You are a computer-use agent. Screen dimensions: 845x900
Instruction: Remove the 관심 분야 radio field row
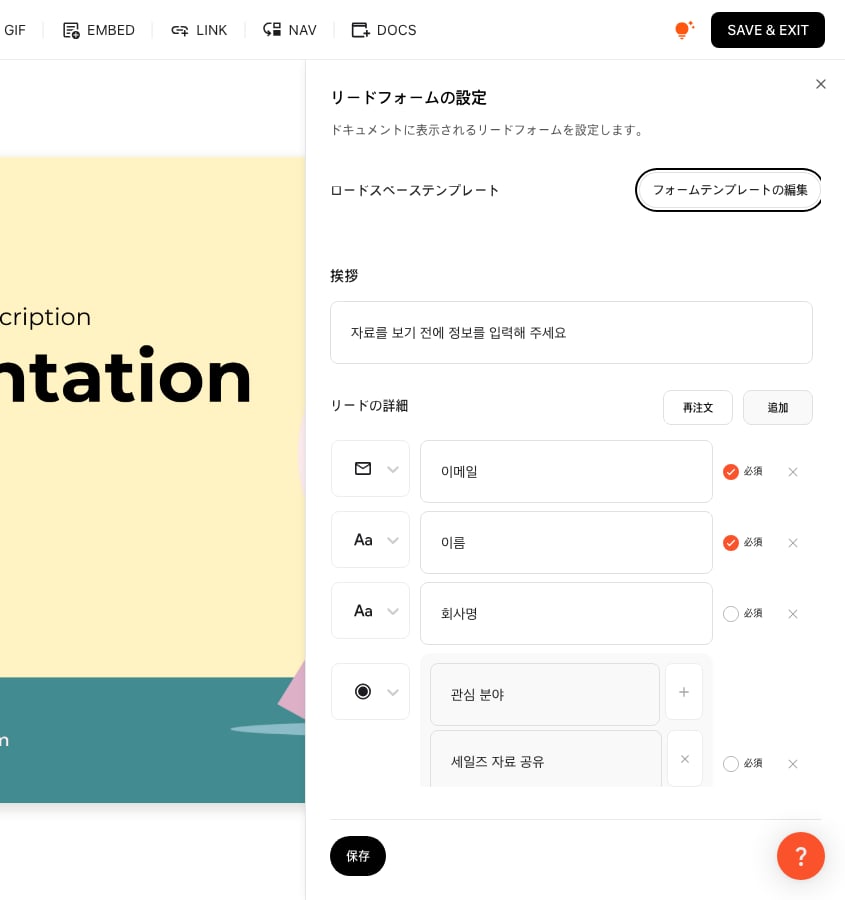[793, 764]
